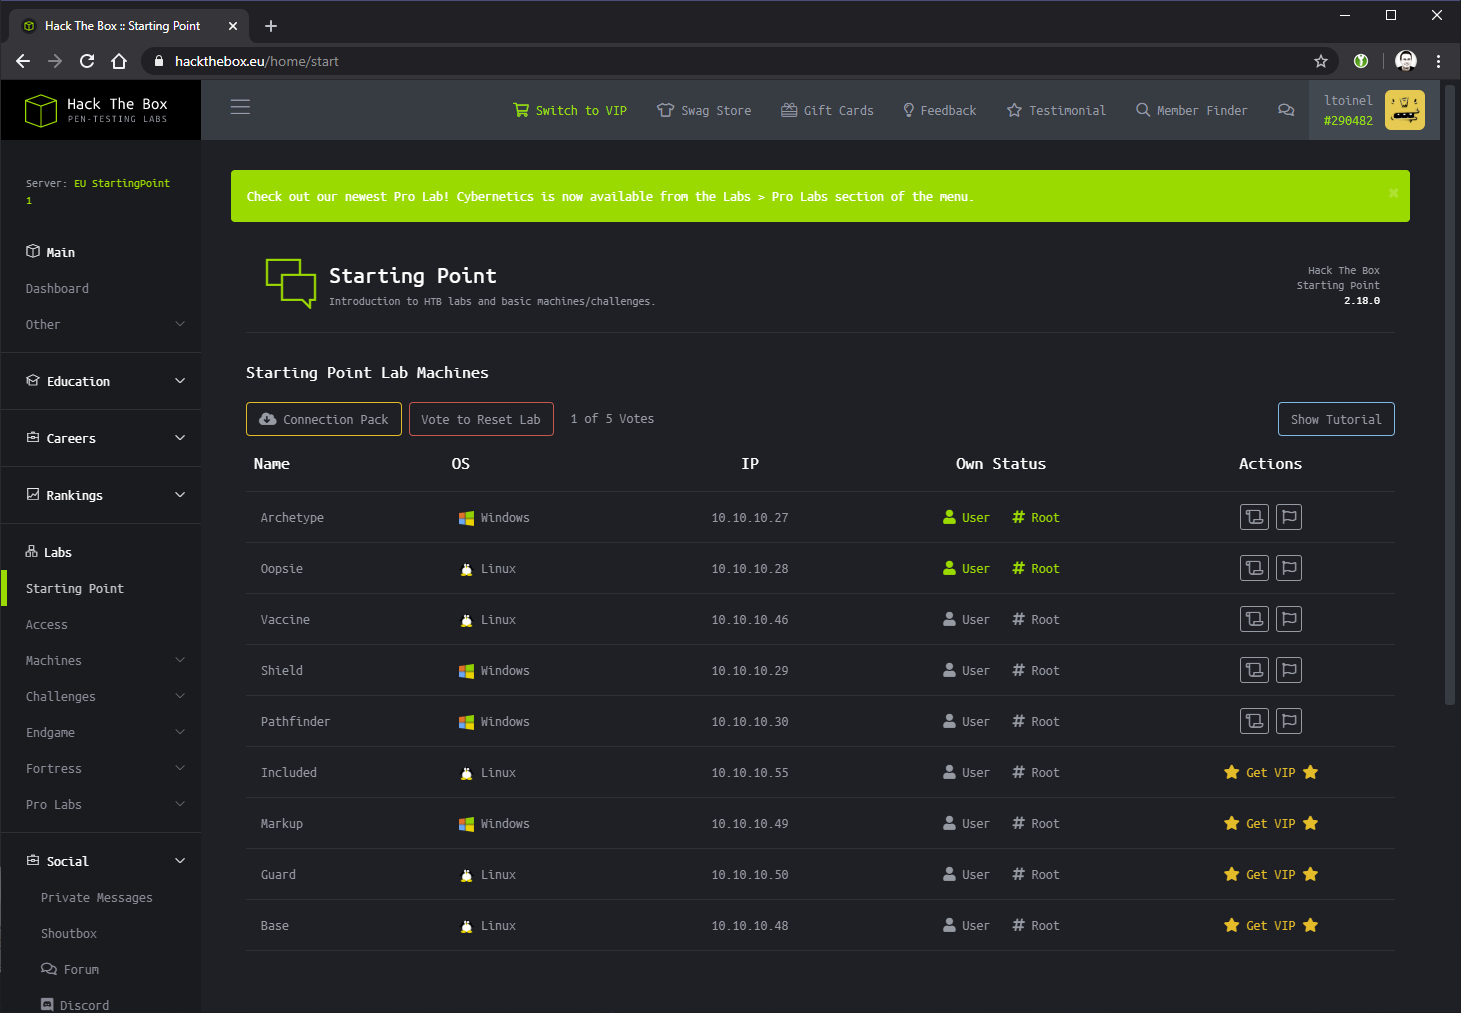
Task: Open Private Messages in Social
Action: coord(97,897)
